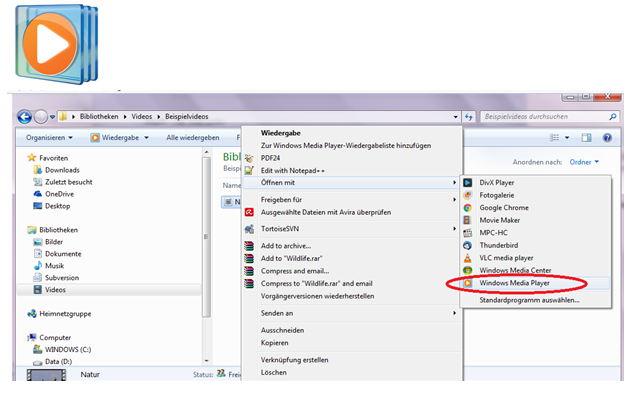Click the TortoiseSVN icon
The width and height of the screenshot is (635, 395).
pyautogui.click(x=249, y=229)
